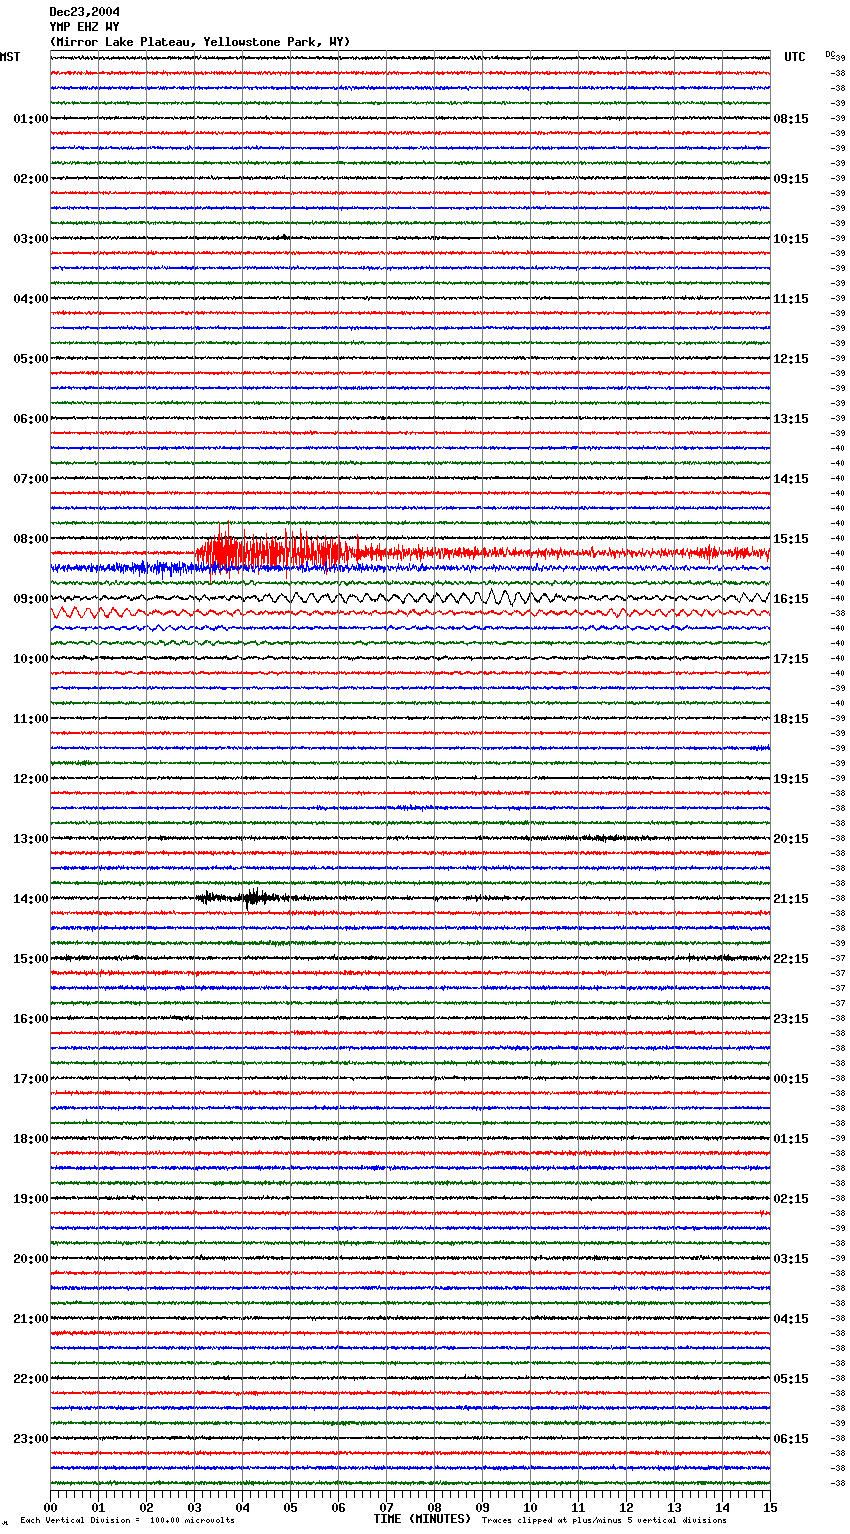Click the 21:15 UTC time label
Screen dimensions: 850x1534
[x=791, y=899]
